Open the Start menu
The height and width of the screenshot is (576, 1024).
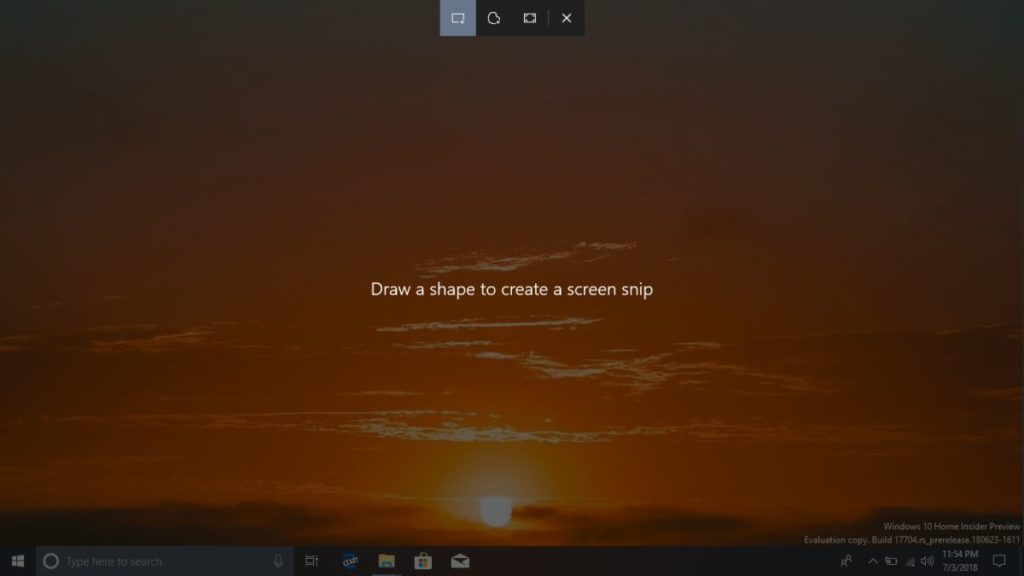[x=15, y=561]
